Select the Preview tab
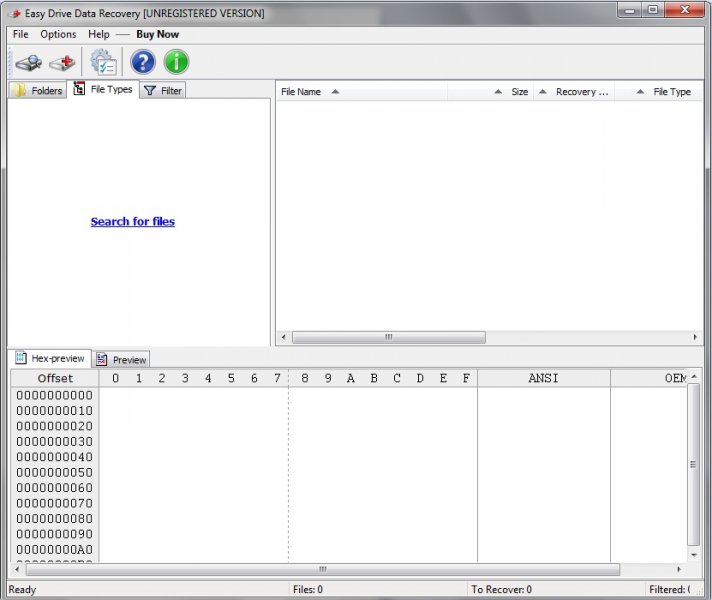Screen dimensions: 712x600 click(x=121, y=360)
